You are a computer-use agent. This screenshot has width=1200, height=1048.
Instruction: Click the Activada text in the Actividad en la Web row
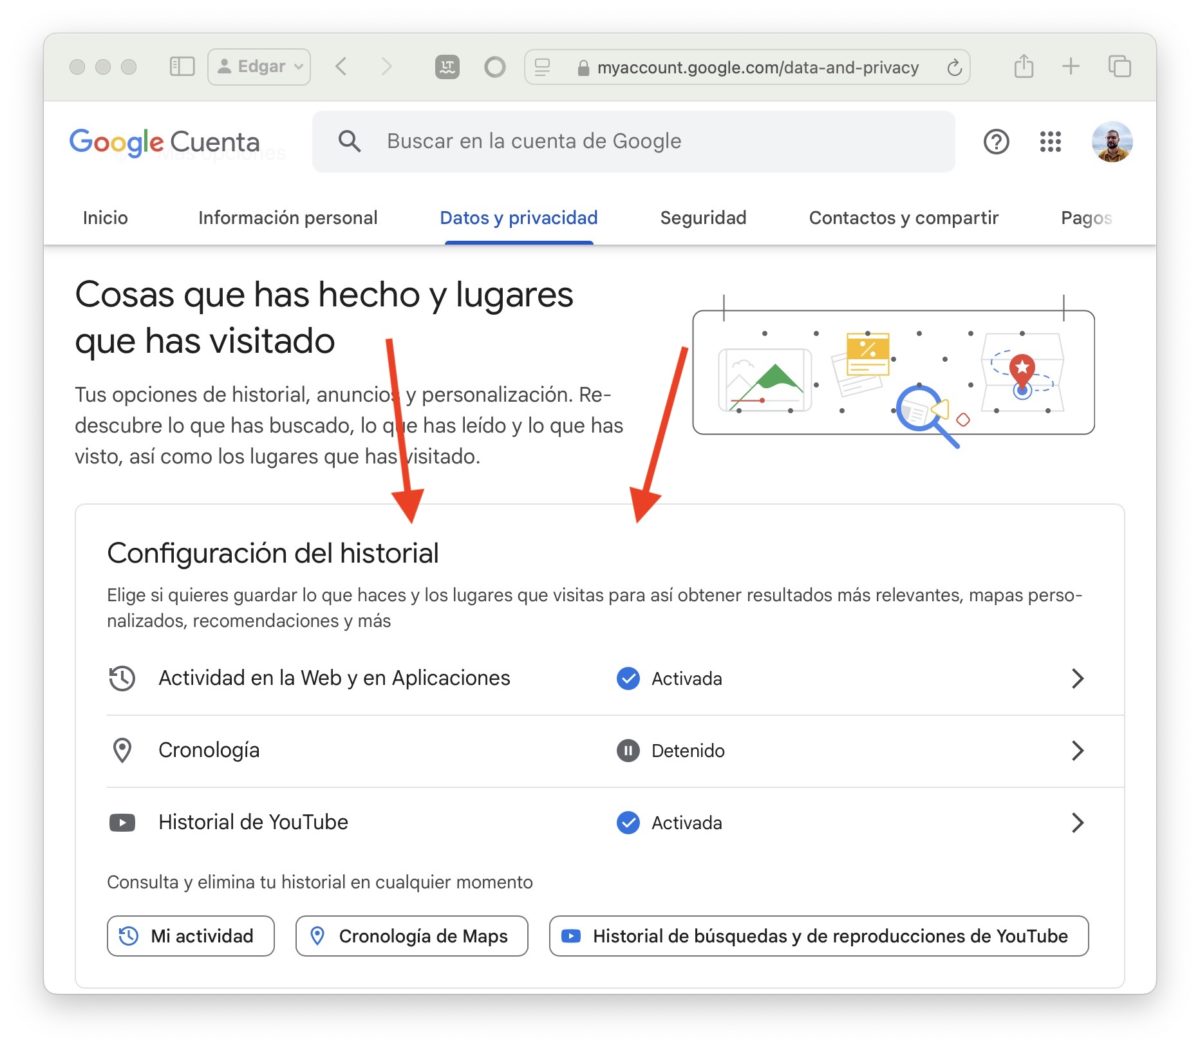tap(687, 679)
